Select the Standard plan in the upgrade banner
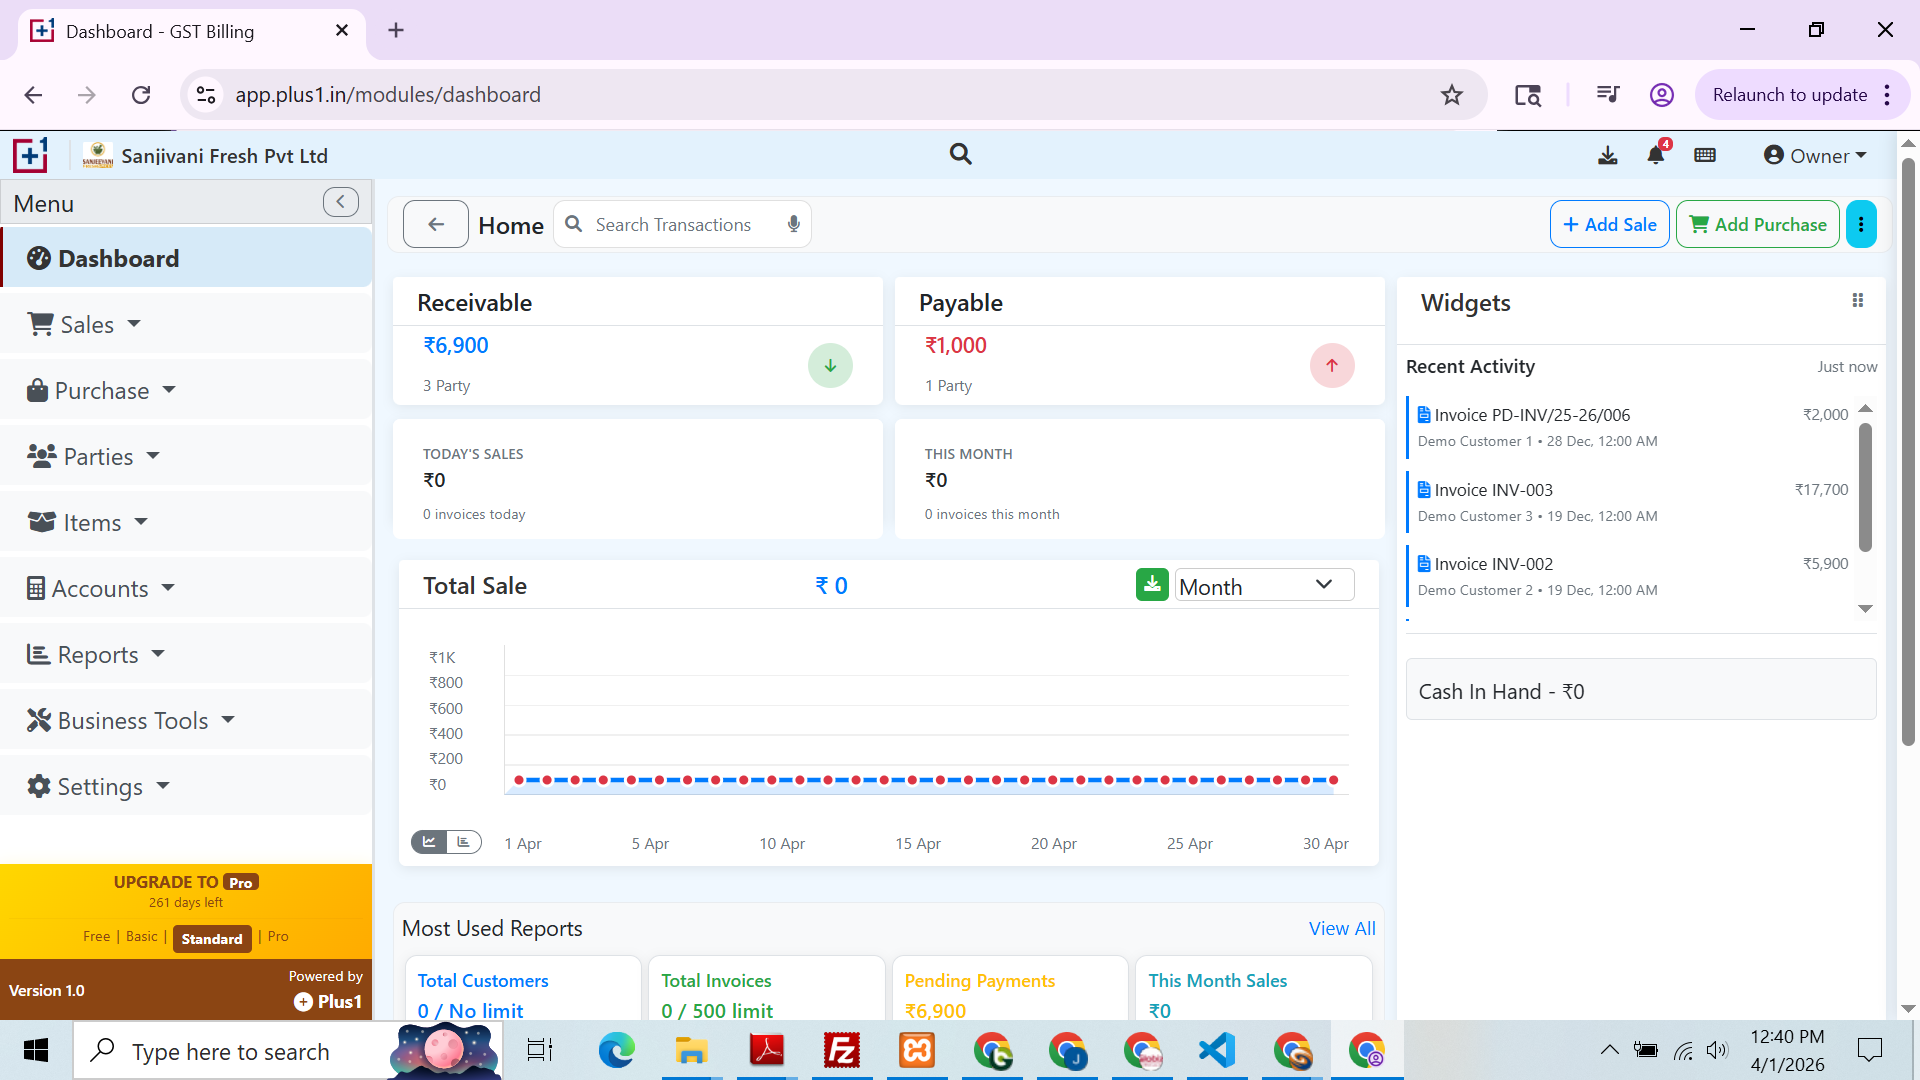Viewport: 1920px width, 1080px height. coord(211,938)
